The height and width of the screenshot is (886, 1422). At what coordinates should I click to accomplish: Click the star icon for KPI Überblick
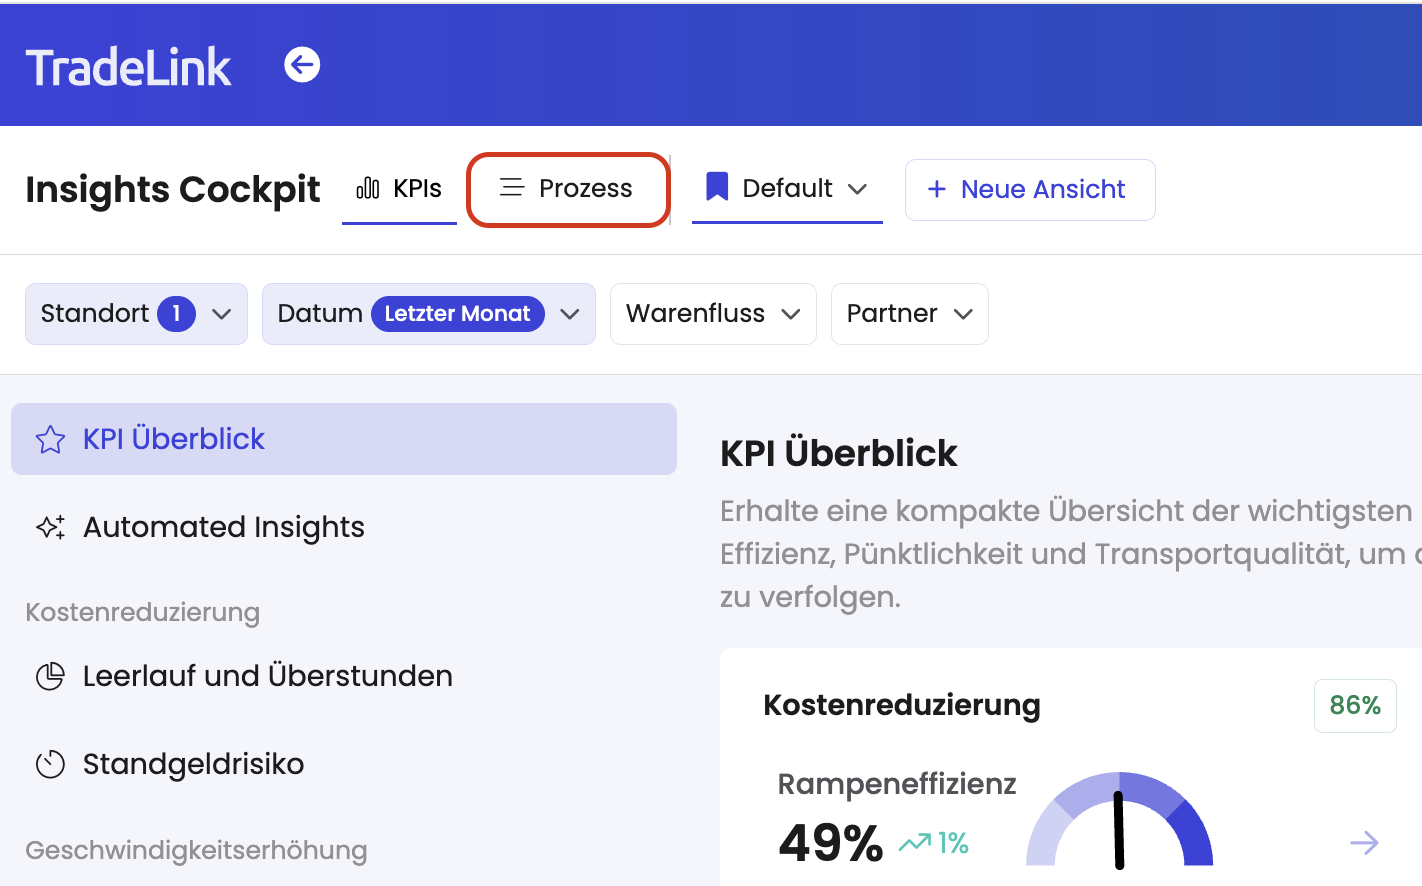pos(50,439)
